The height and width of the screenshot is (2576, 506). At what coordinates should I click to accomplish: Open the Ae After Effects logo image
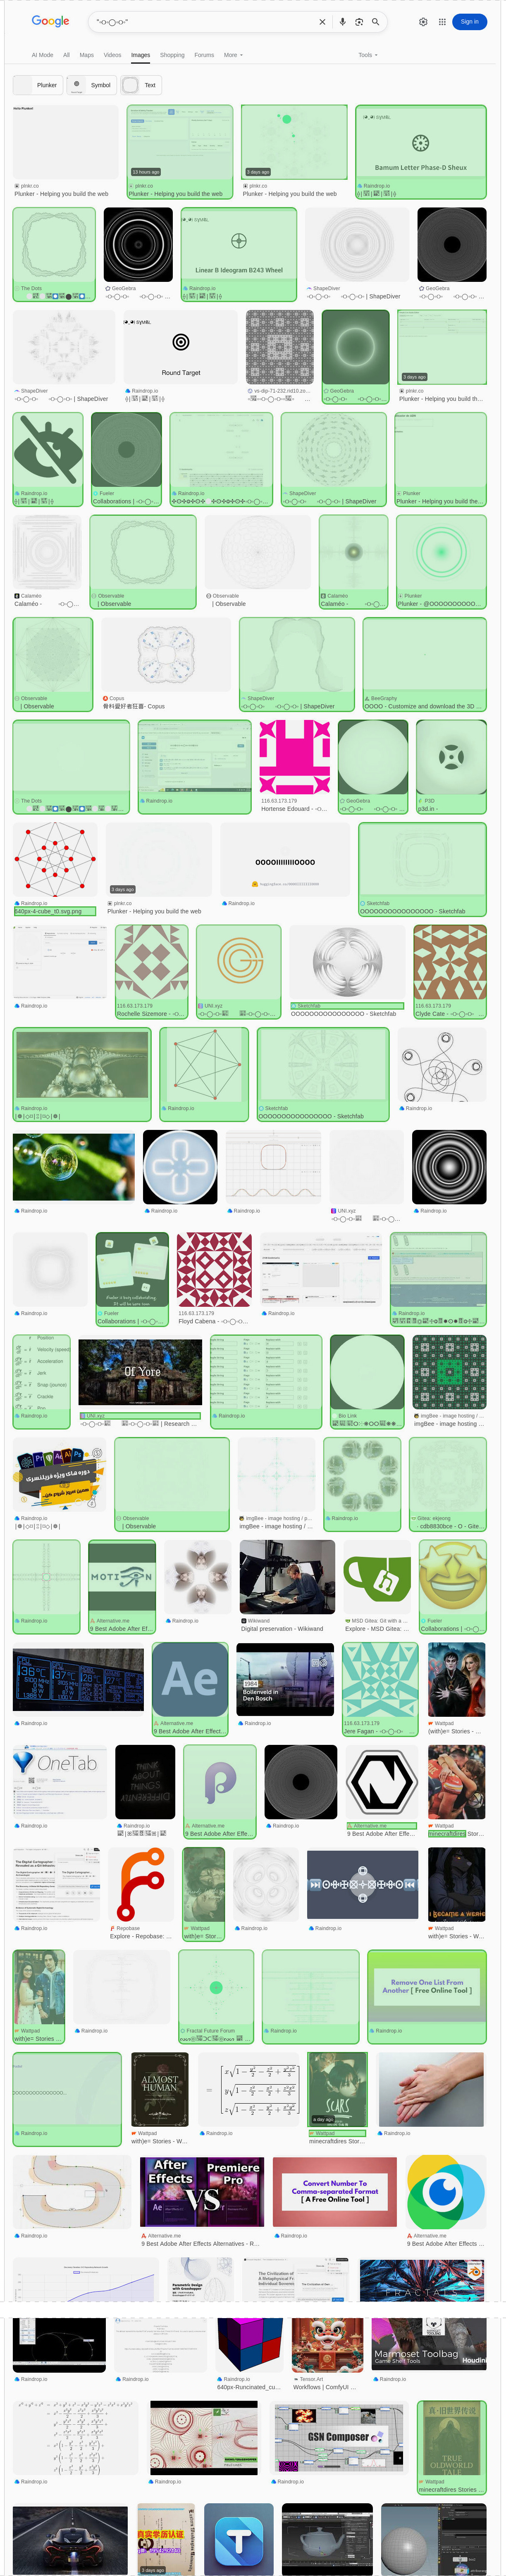click(x=190, y=1680)
